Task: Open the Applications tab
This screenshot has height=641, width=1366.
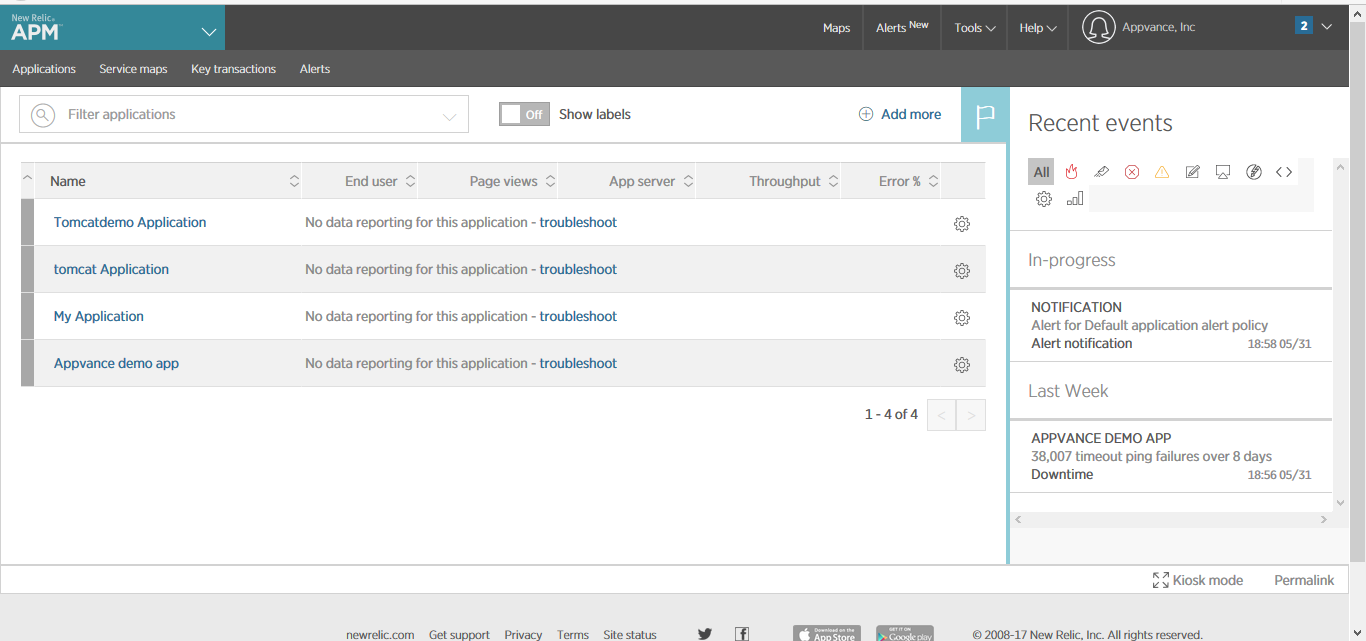Action: click(44, 69)
